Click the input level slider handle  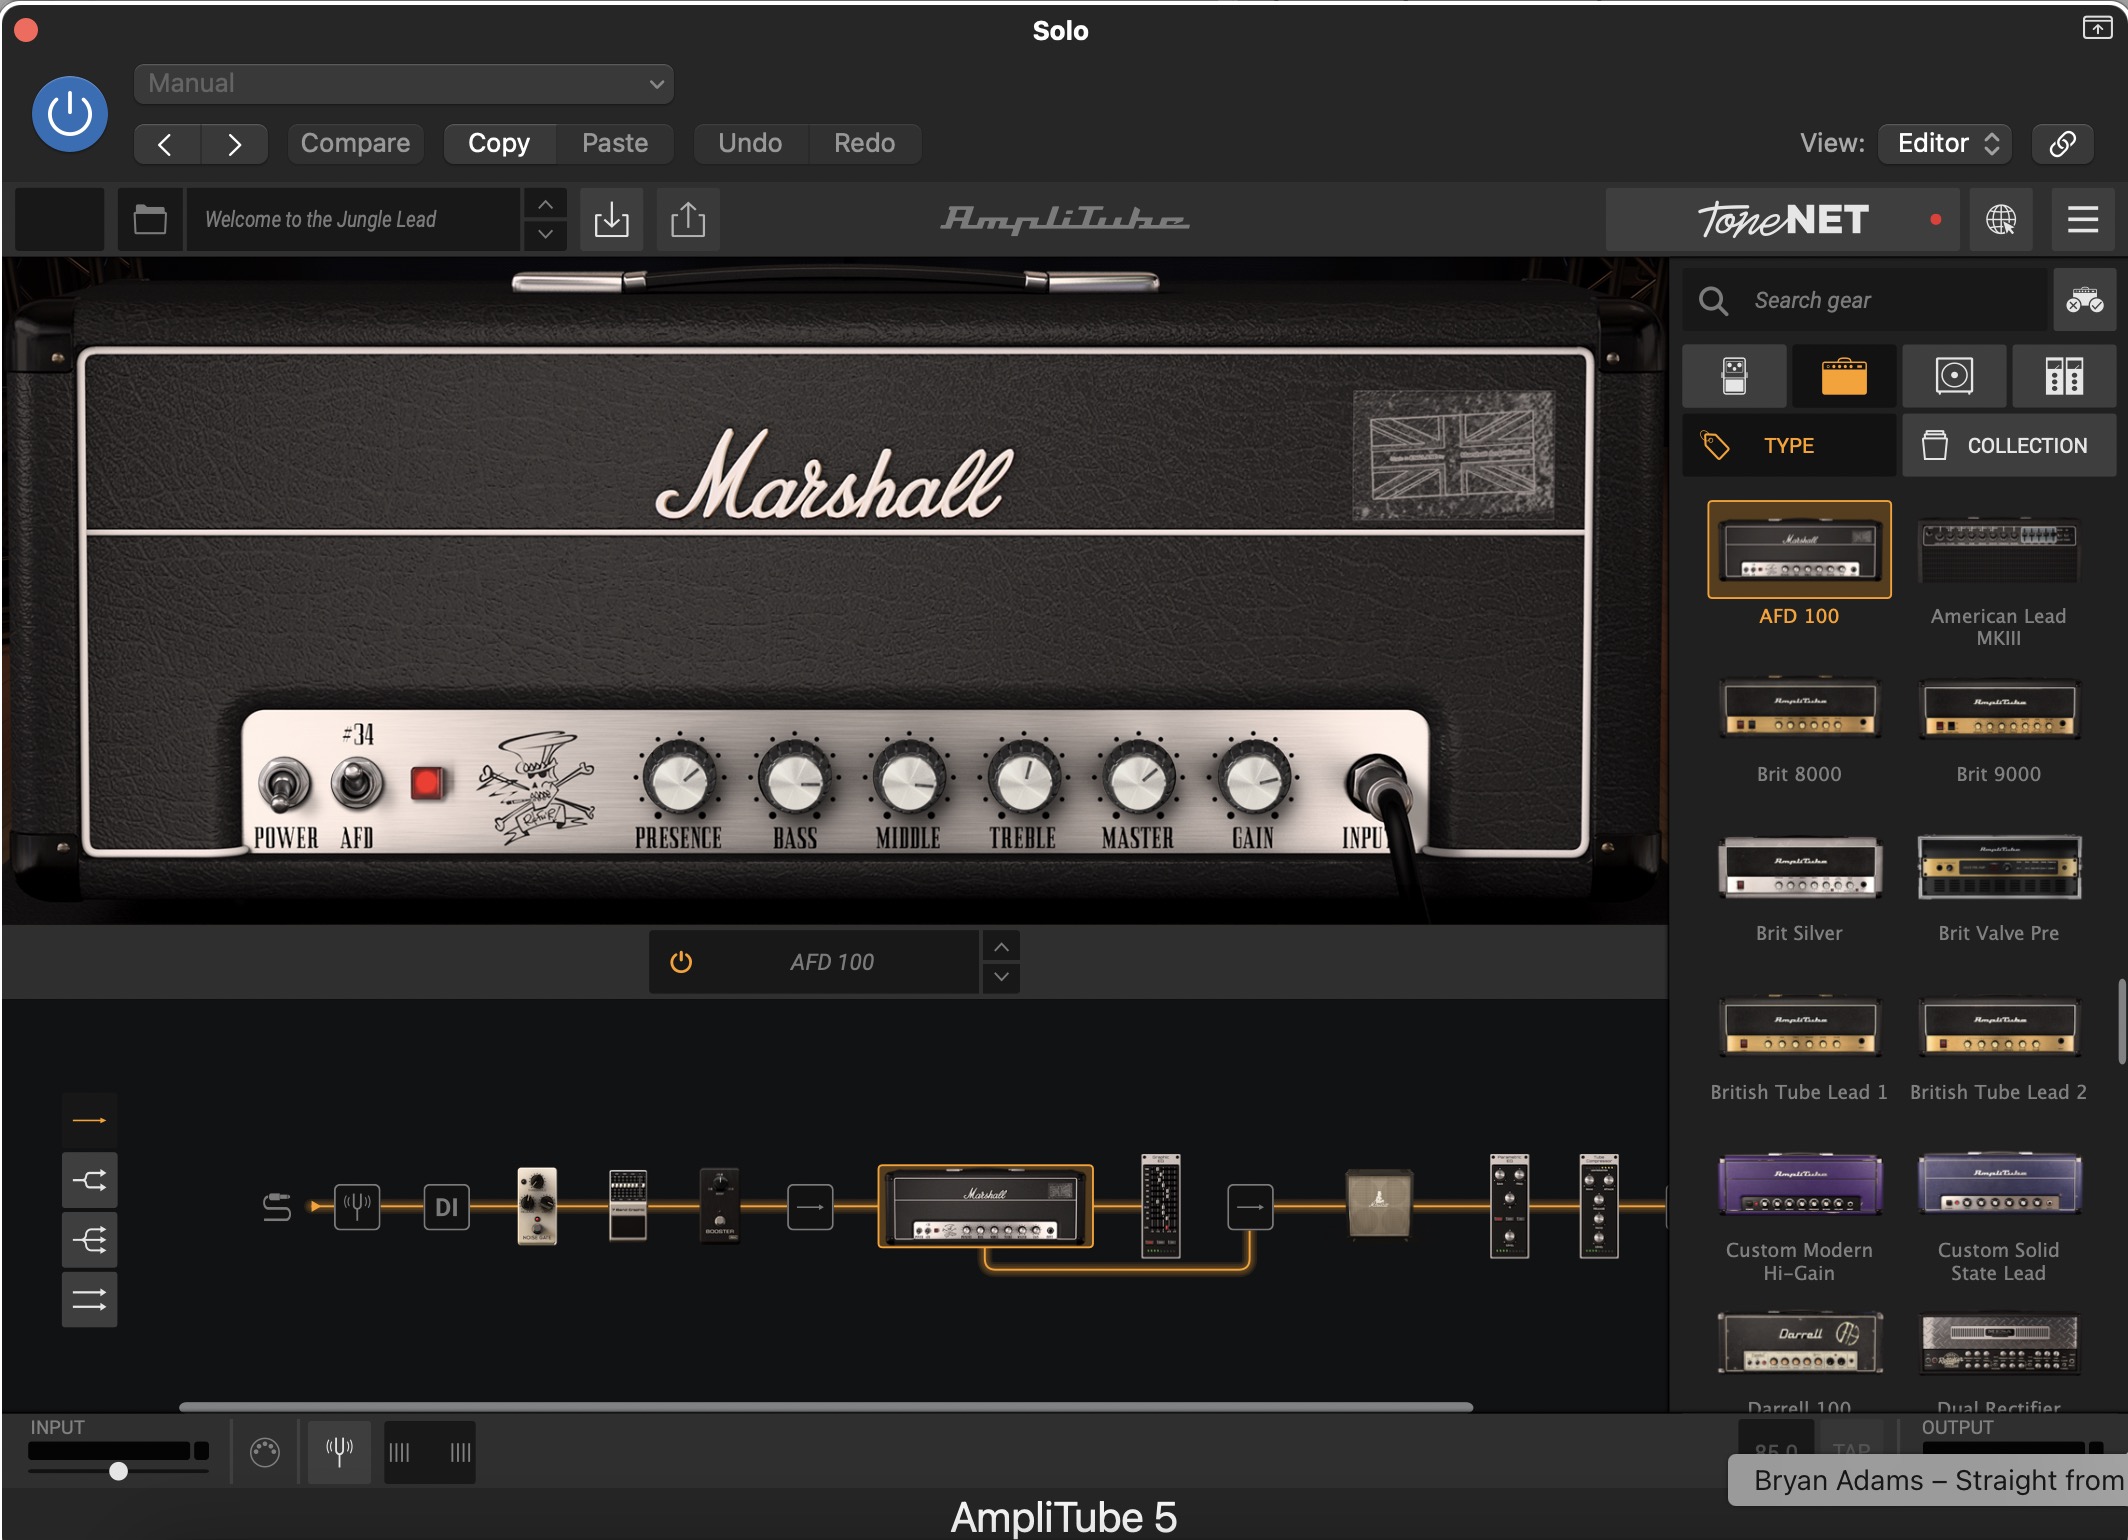point(118,1471)
